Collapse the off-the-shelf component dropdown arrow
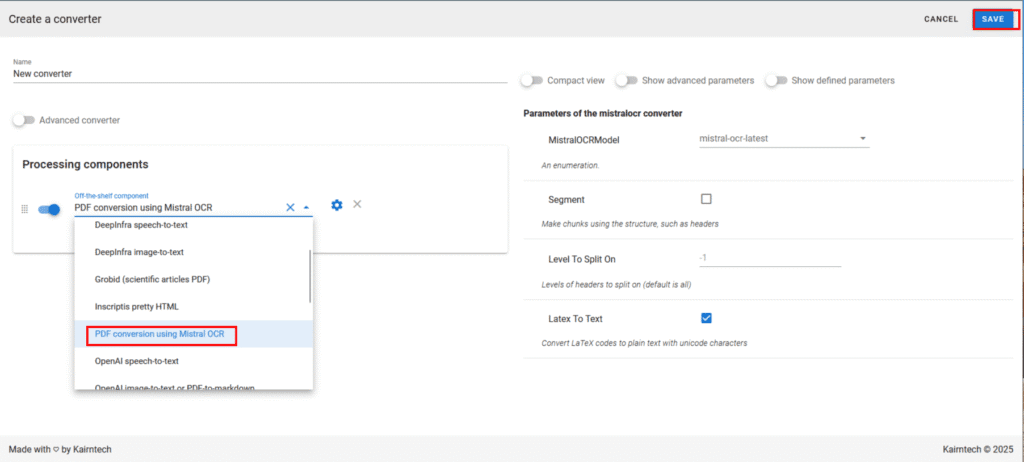The height and width of the screenshot is (462, 1024). click(x=306, y=208)
